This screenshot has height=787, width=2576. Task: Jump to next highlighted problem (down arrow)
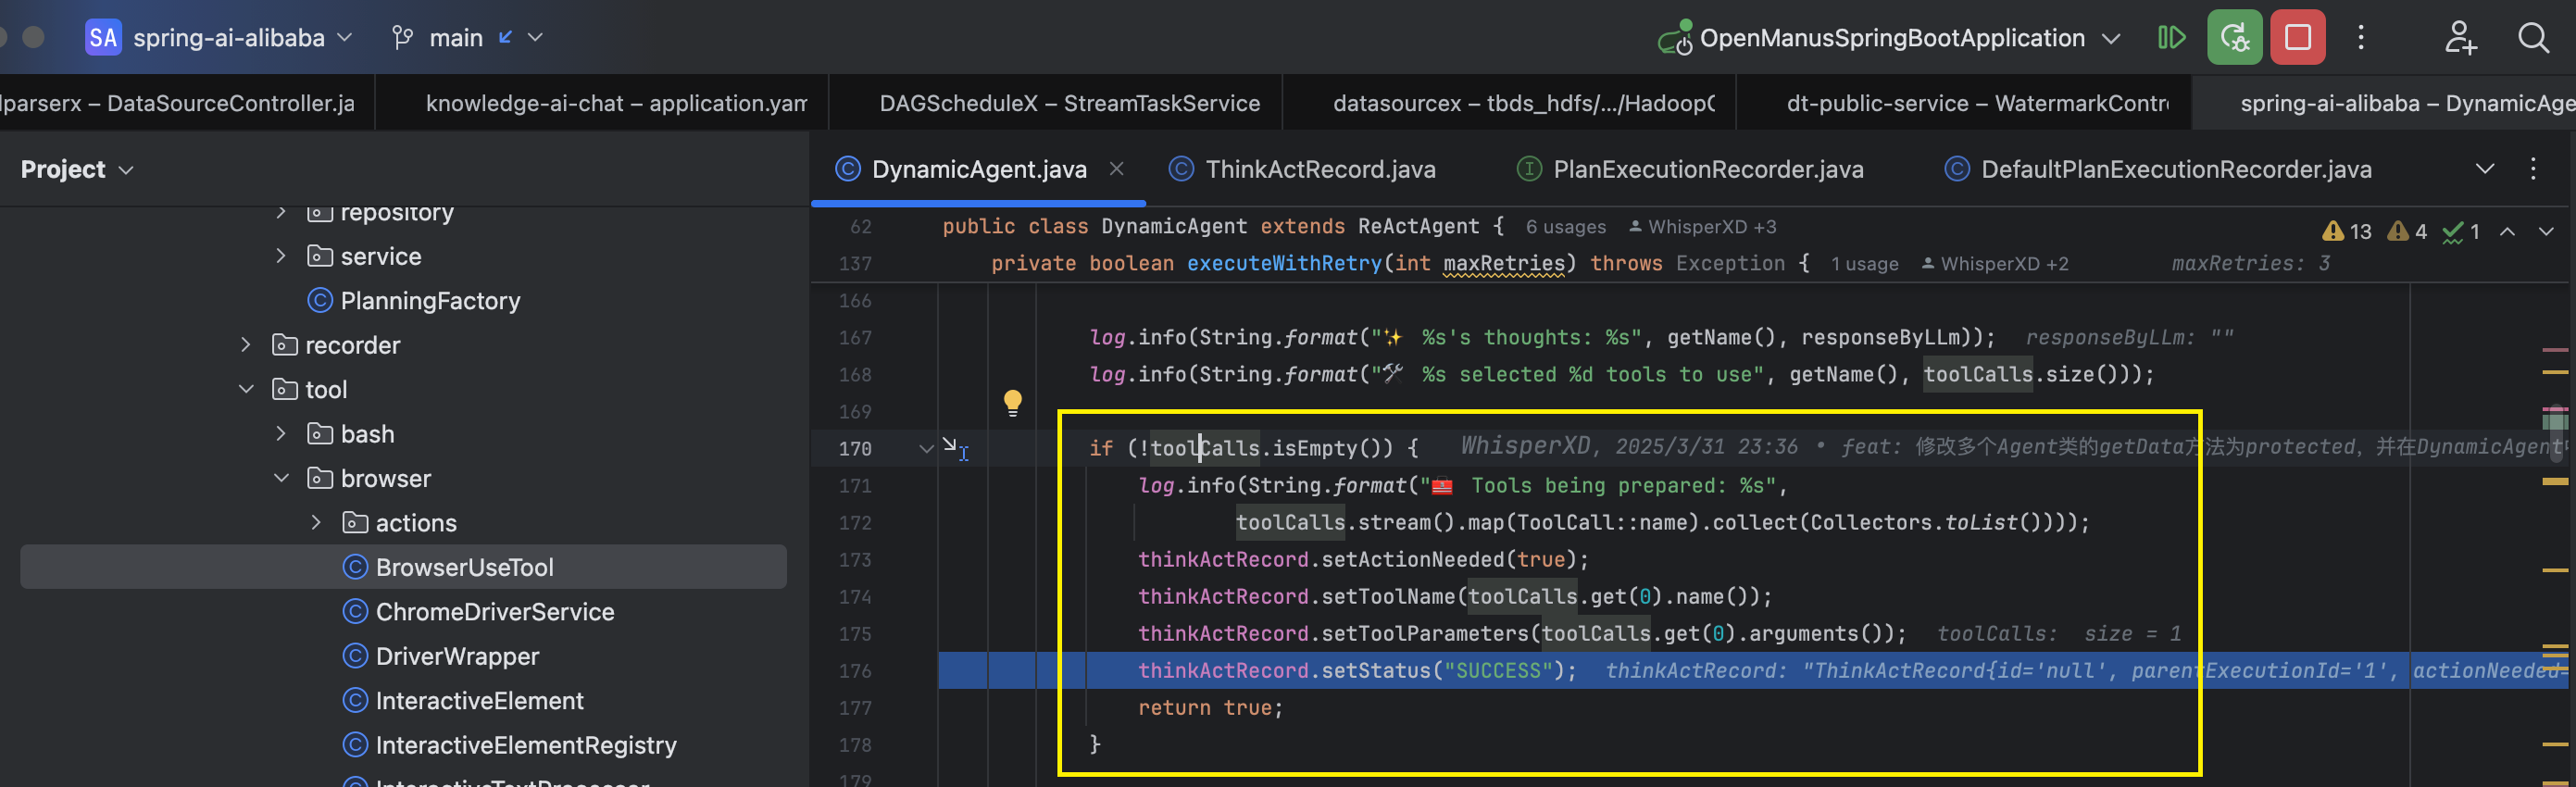pos(2545,231)
